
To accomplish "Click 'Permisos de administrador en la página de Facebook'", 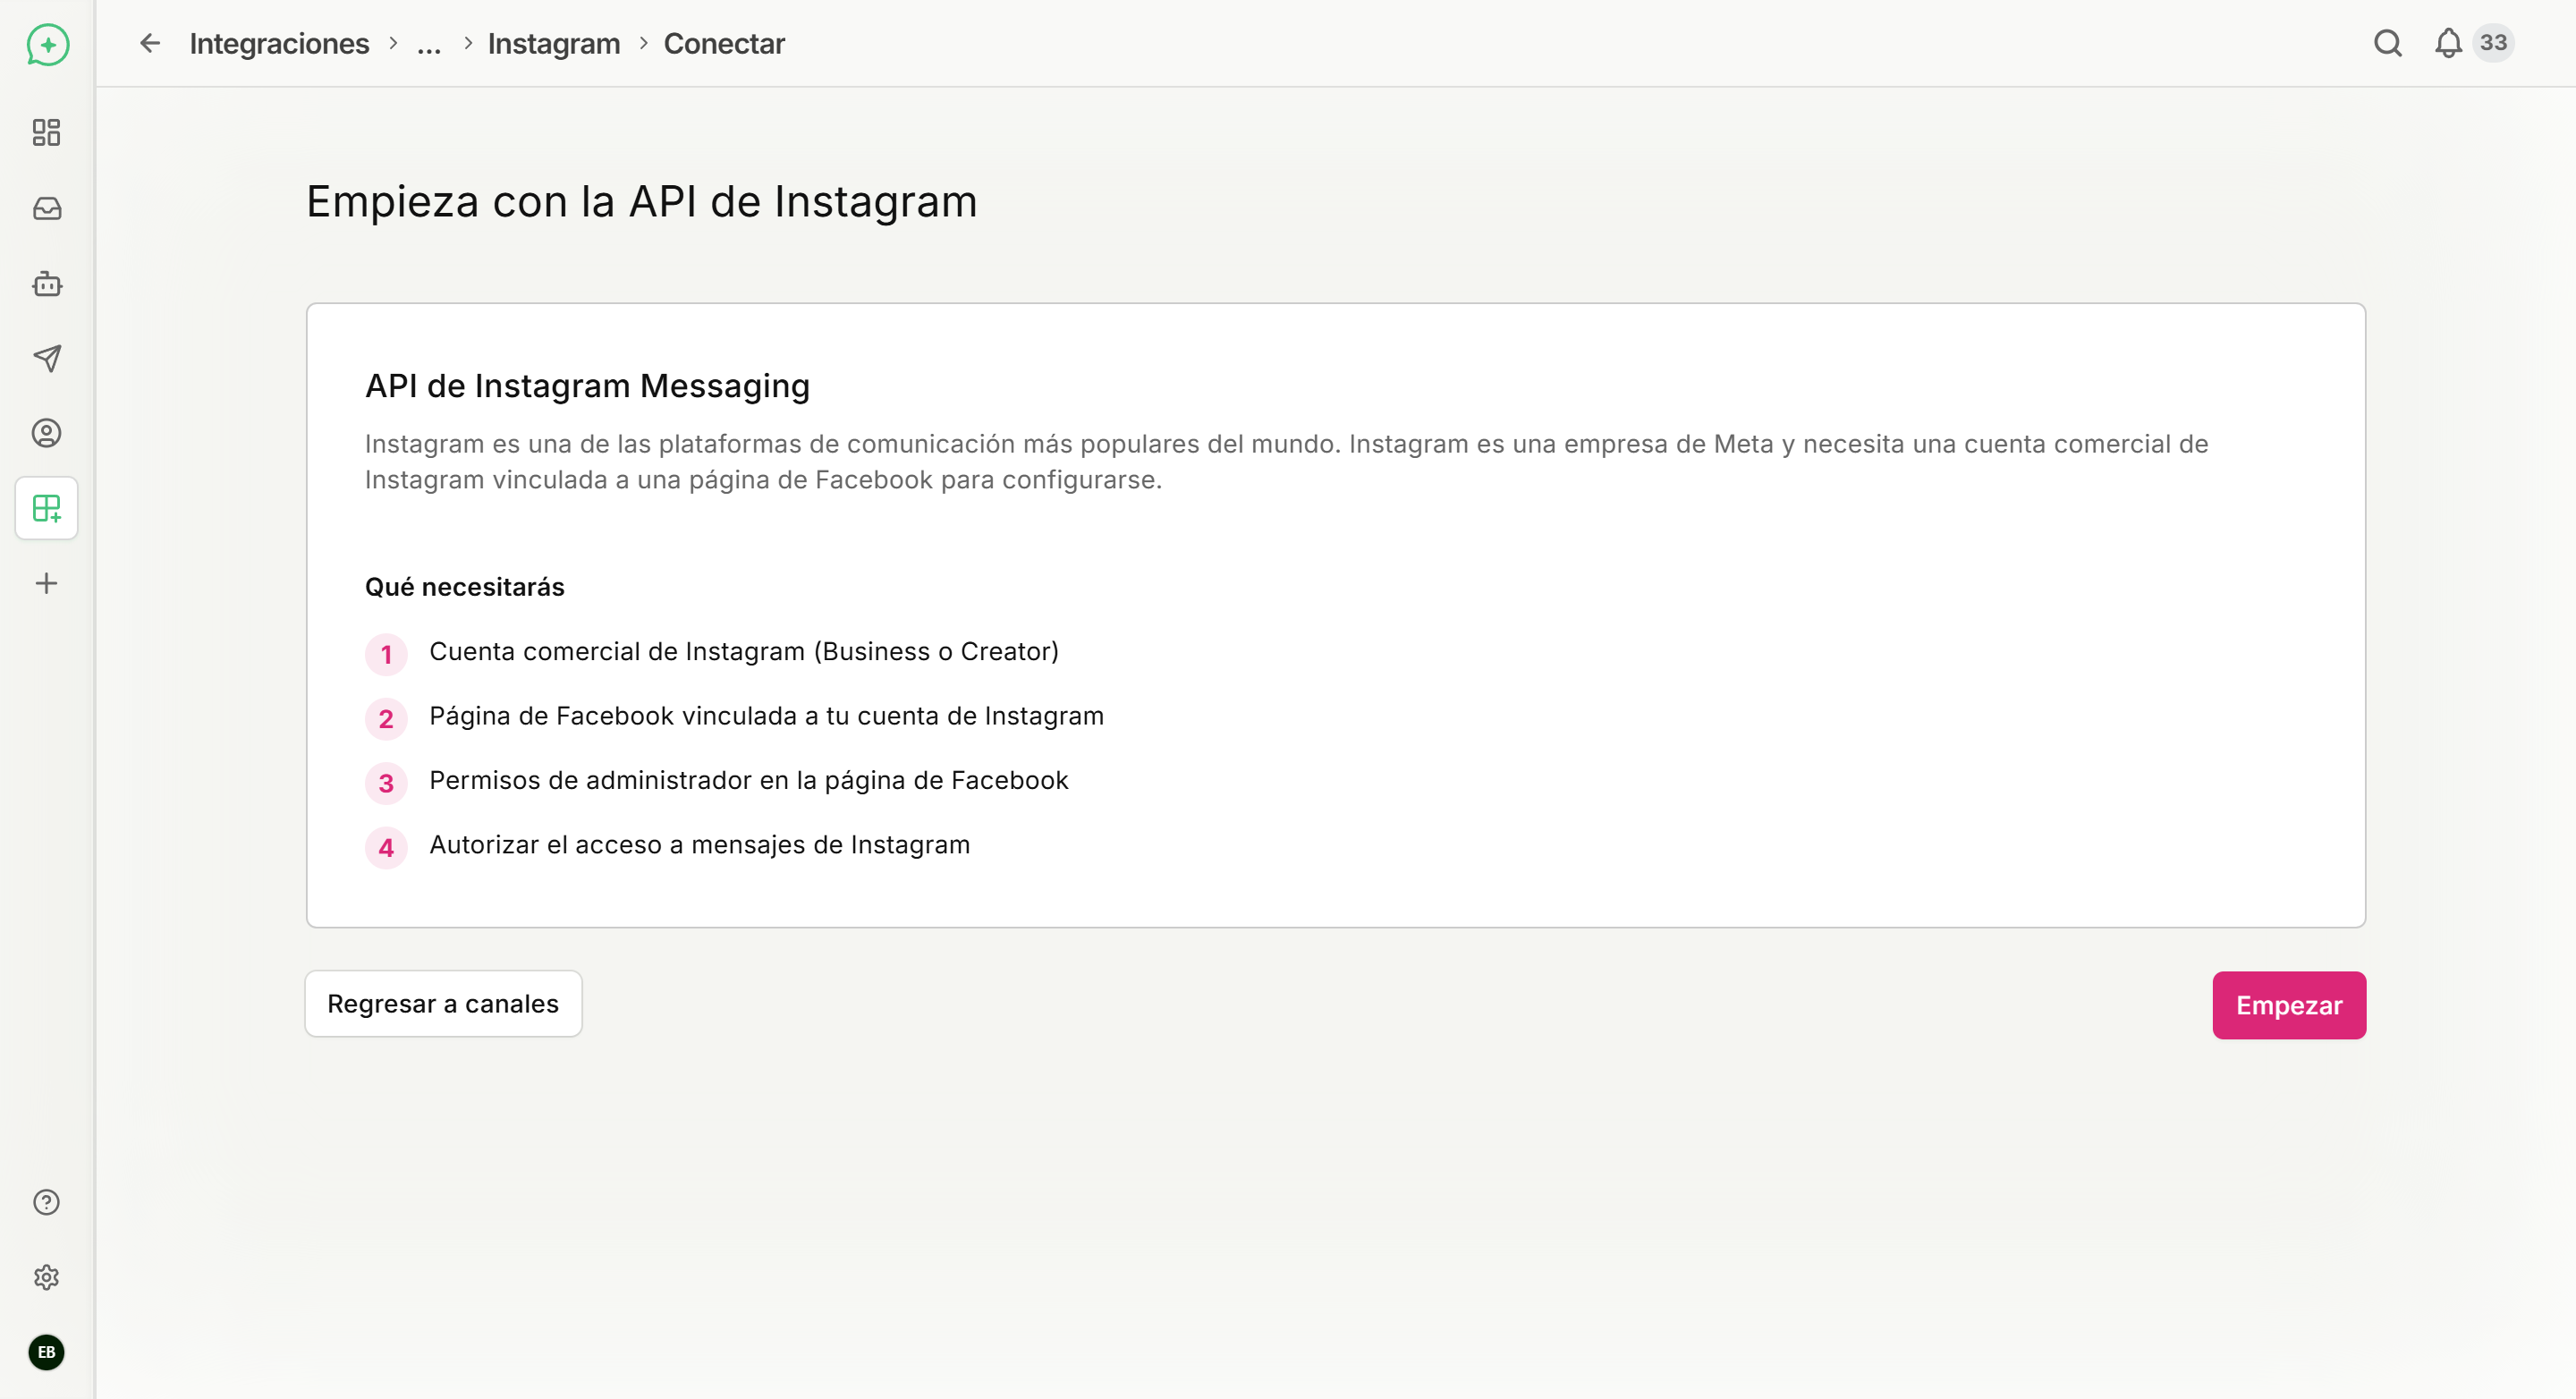I will point(749,781).
